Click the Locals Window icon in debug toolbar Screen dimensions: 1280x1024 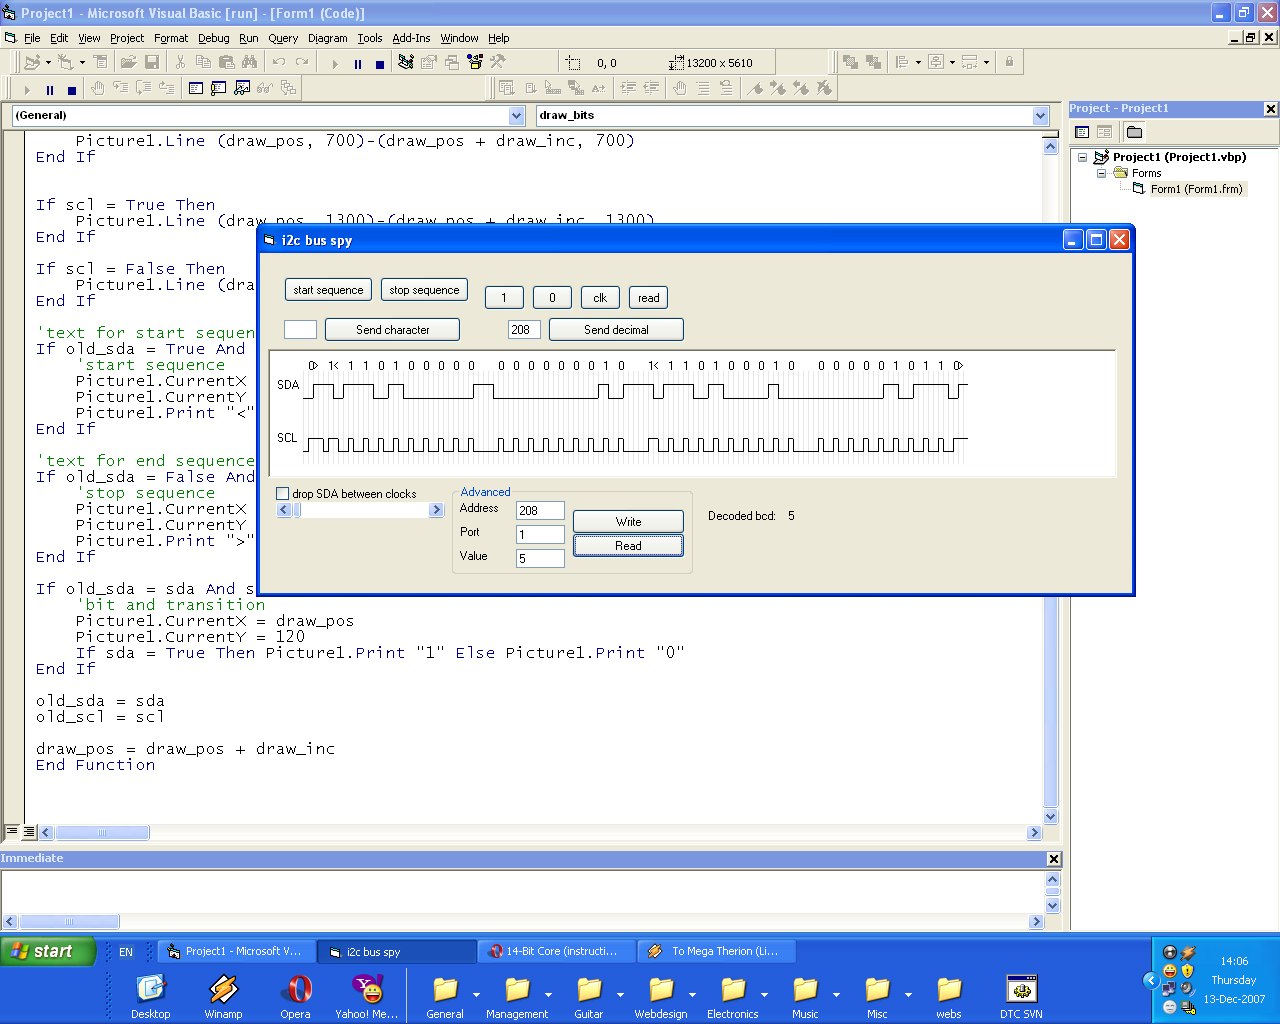tap(196, 88)
